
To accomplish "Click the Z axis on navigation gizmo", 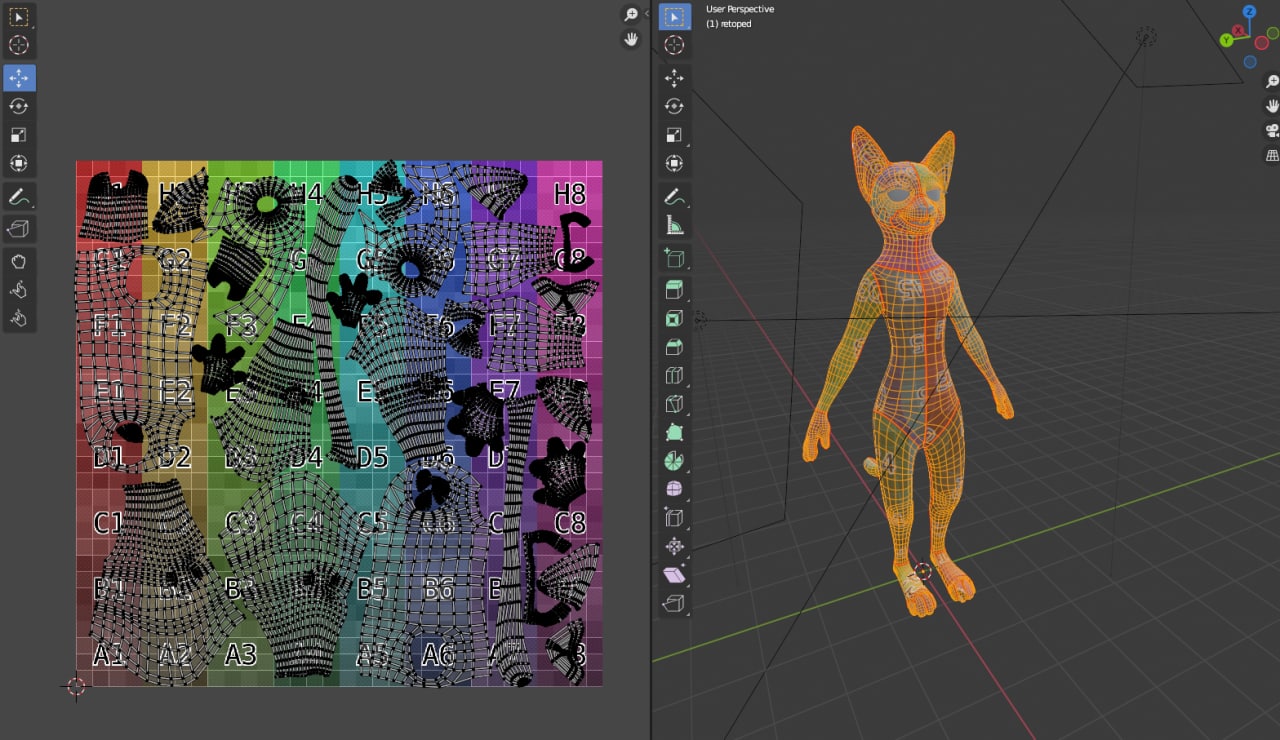I will click(x=1249, y=12).
